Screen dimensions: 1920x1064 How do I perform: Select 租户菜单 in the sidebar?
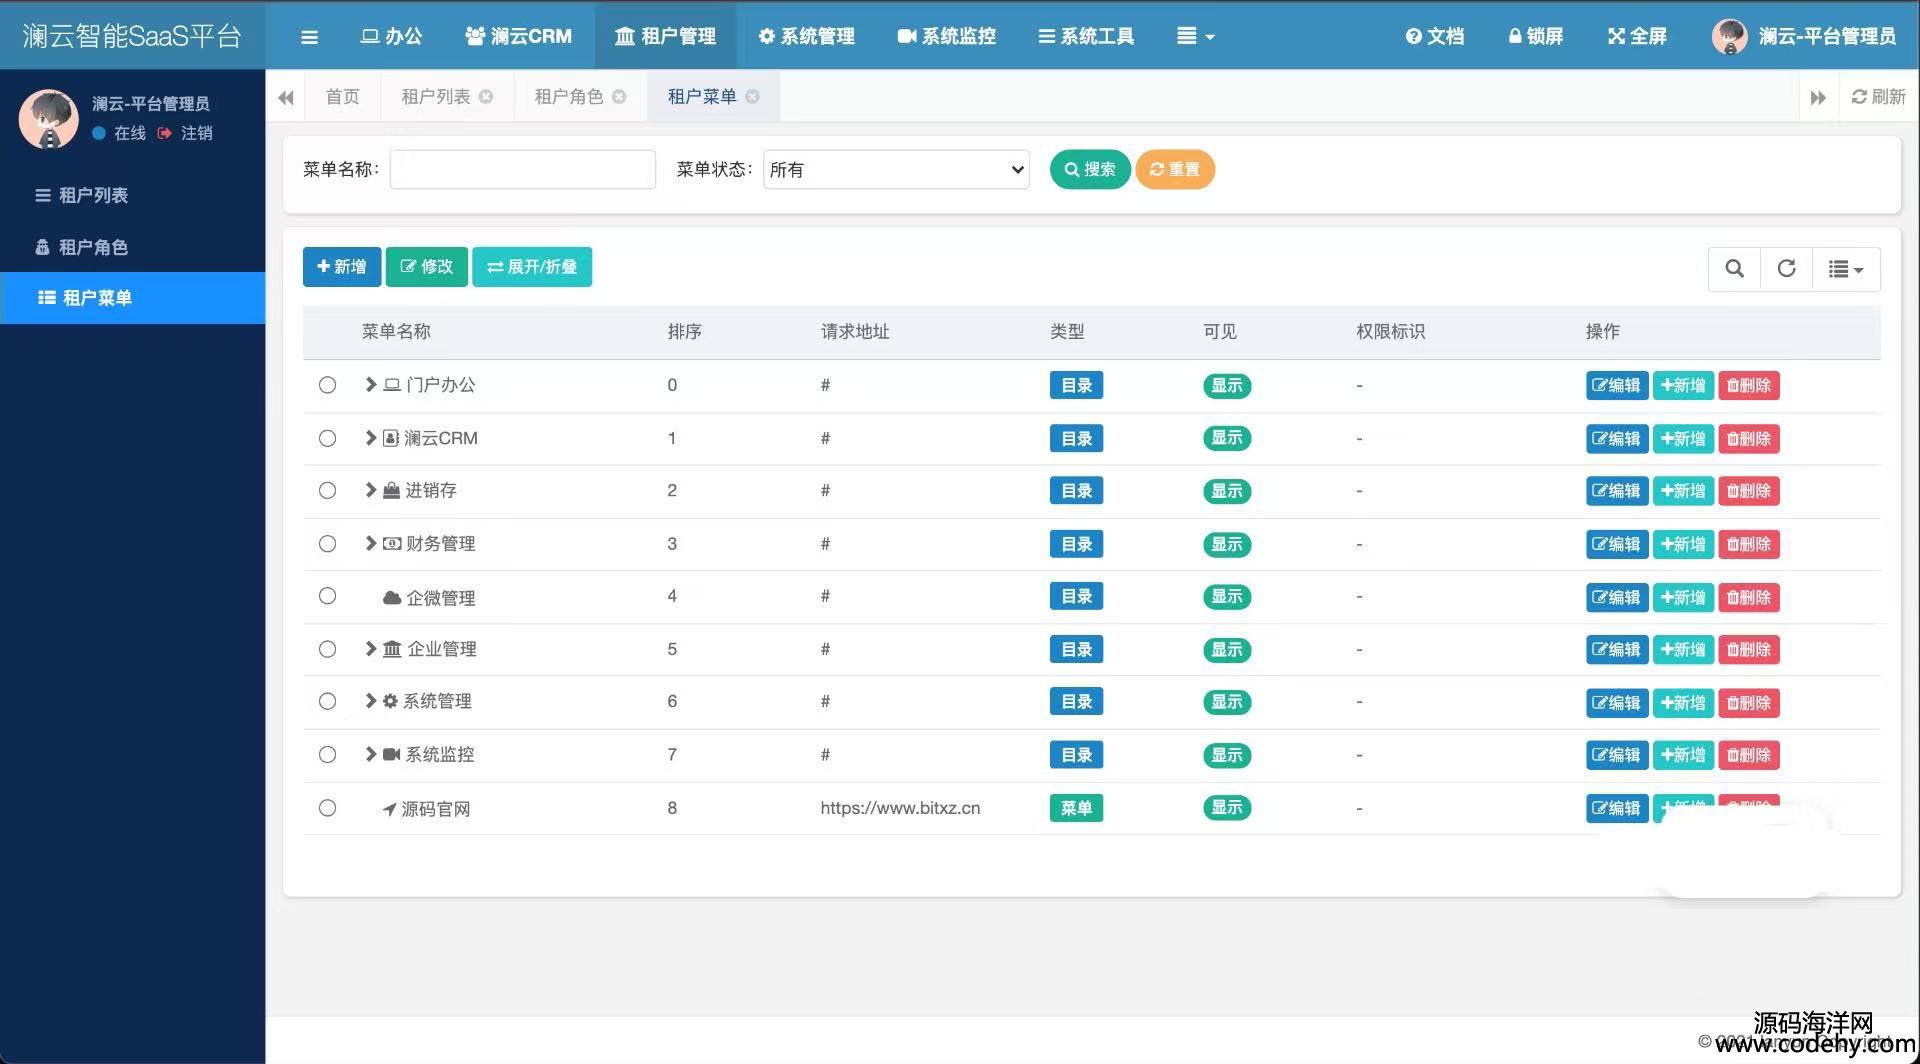(132, 298)
